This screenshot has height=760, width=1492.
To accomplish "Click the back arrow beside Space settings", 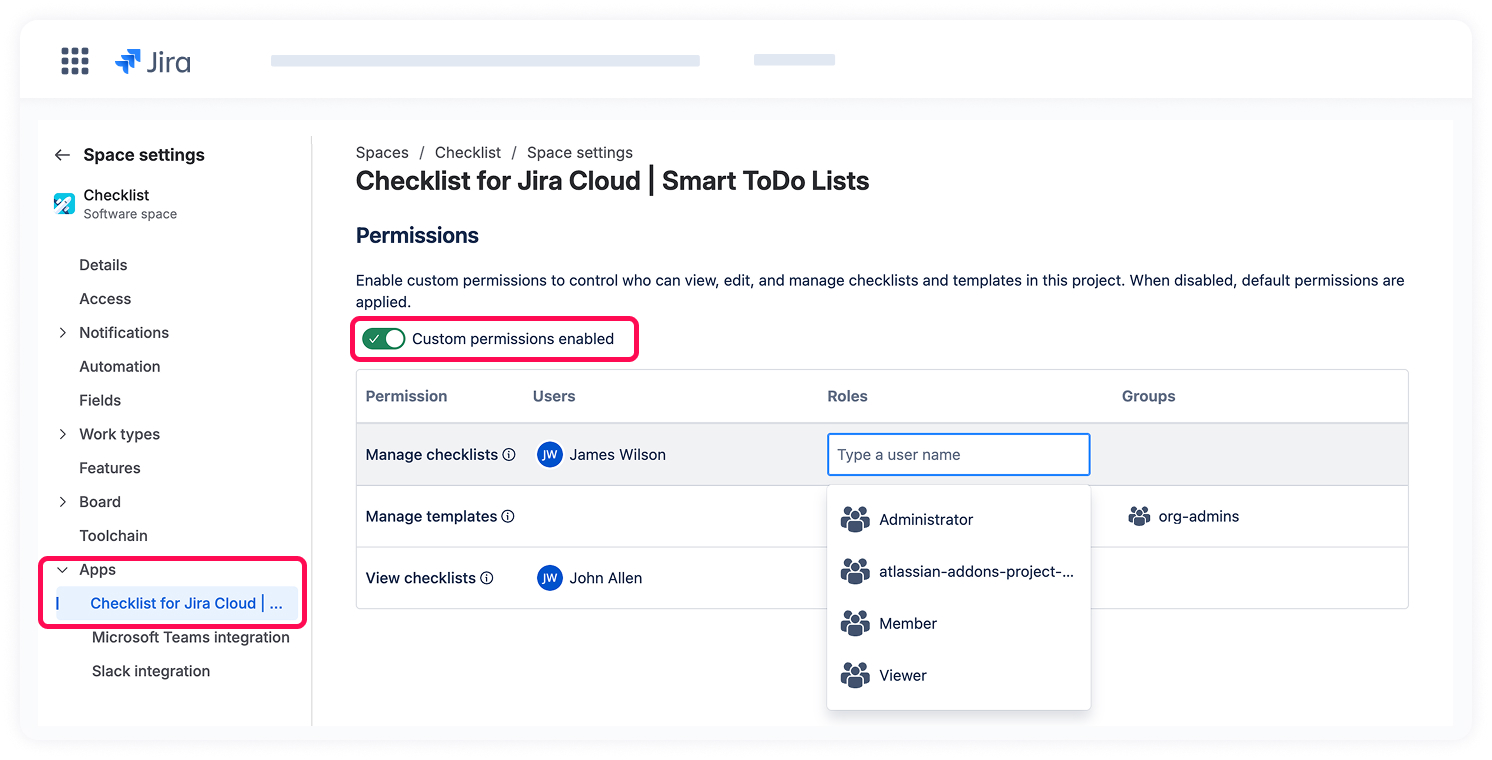I will tap(62, 155).
